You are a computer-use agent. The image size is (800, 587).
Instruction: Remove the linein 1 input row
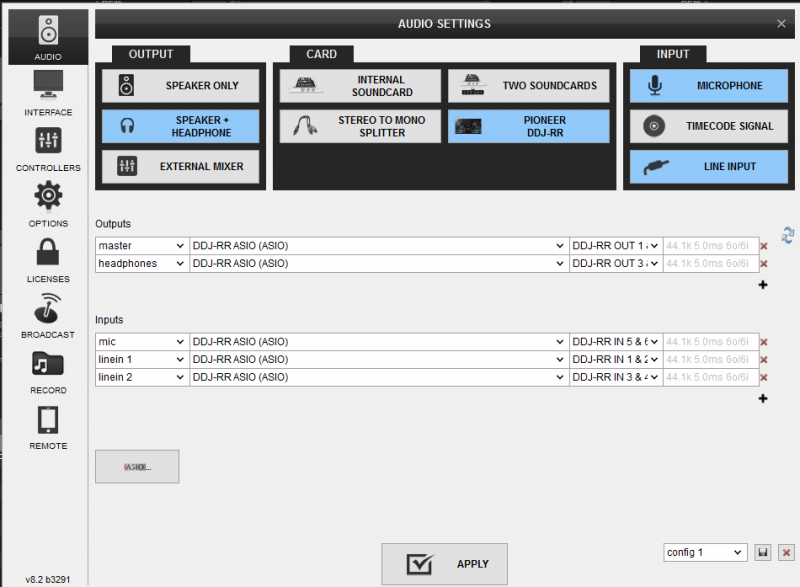click(x=764, y=360)
